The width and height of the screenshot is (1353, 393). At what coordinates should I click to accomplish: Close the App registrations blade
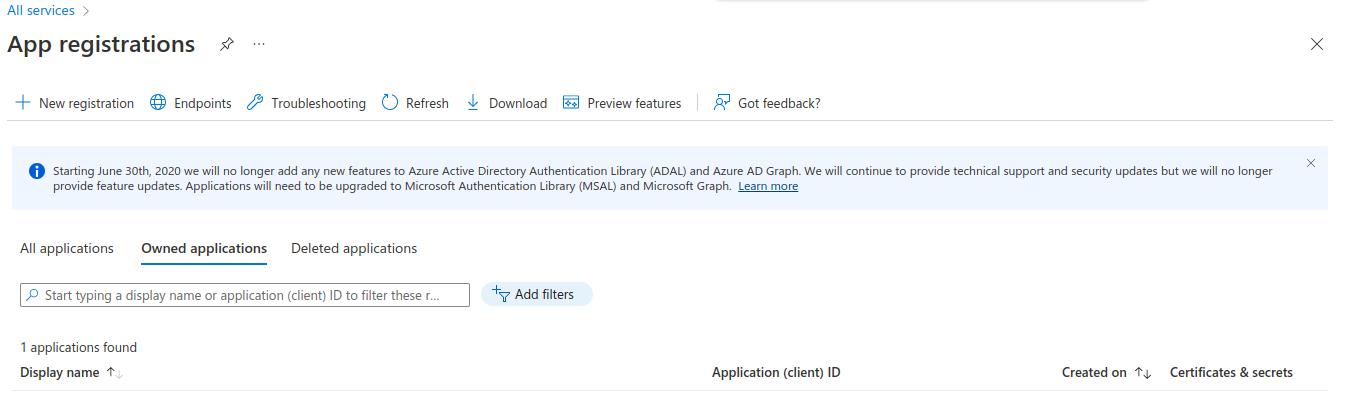(x=1317, y=44)
